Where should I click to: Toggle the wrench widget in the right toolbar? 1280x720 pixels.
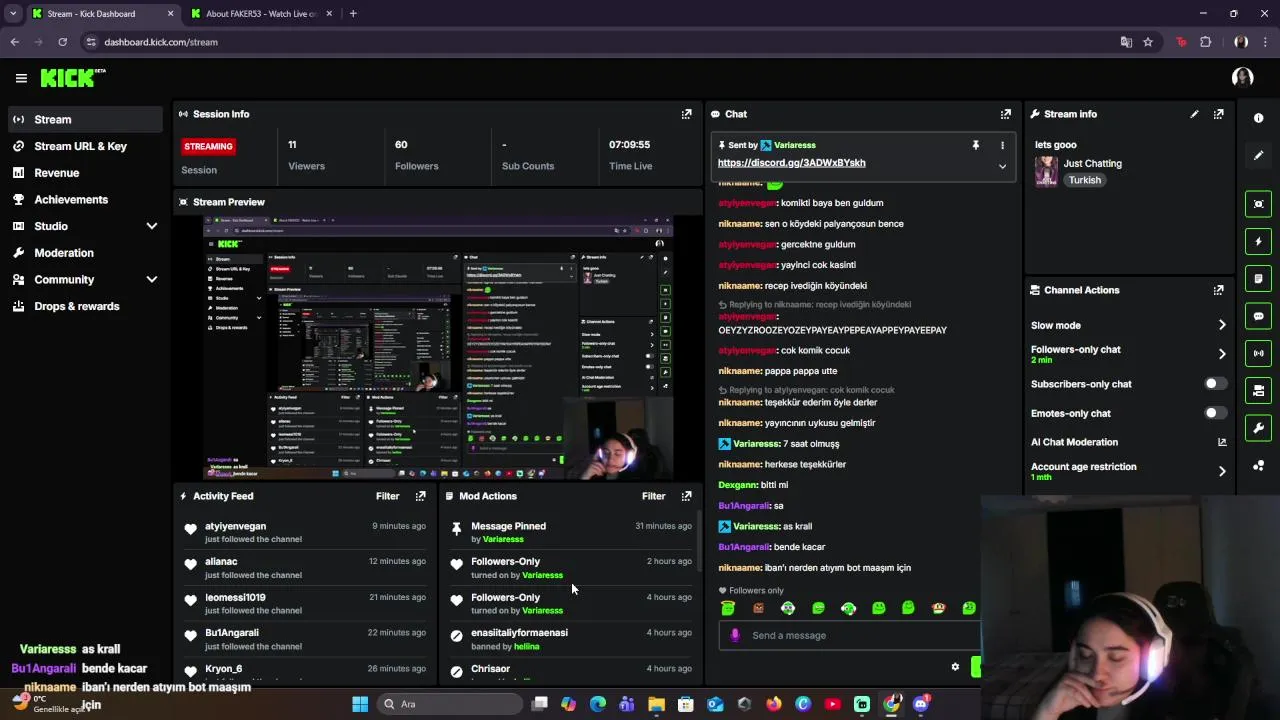(x=1258, y=428)
